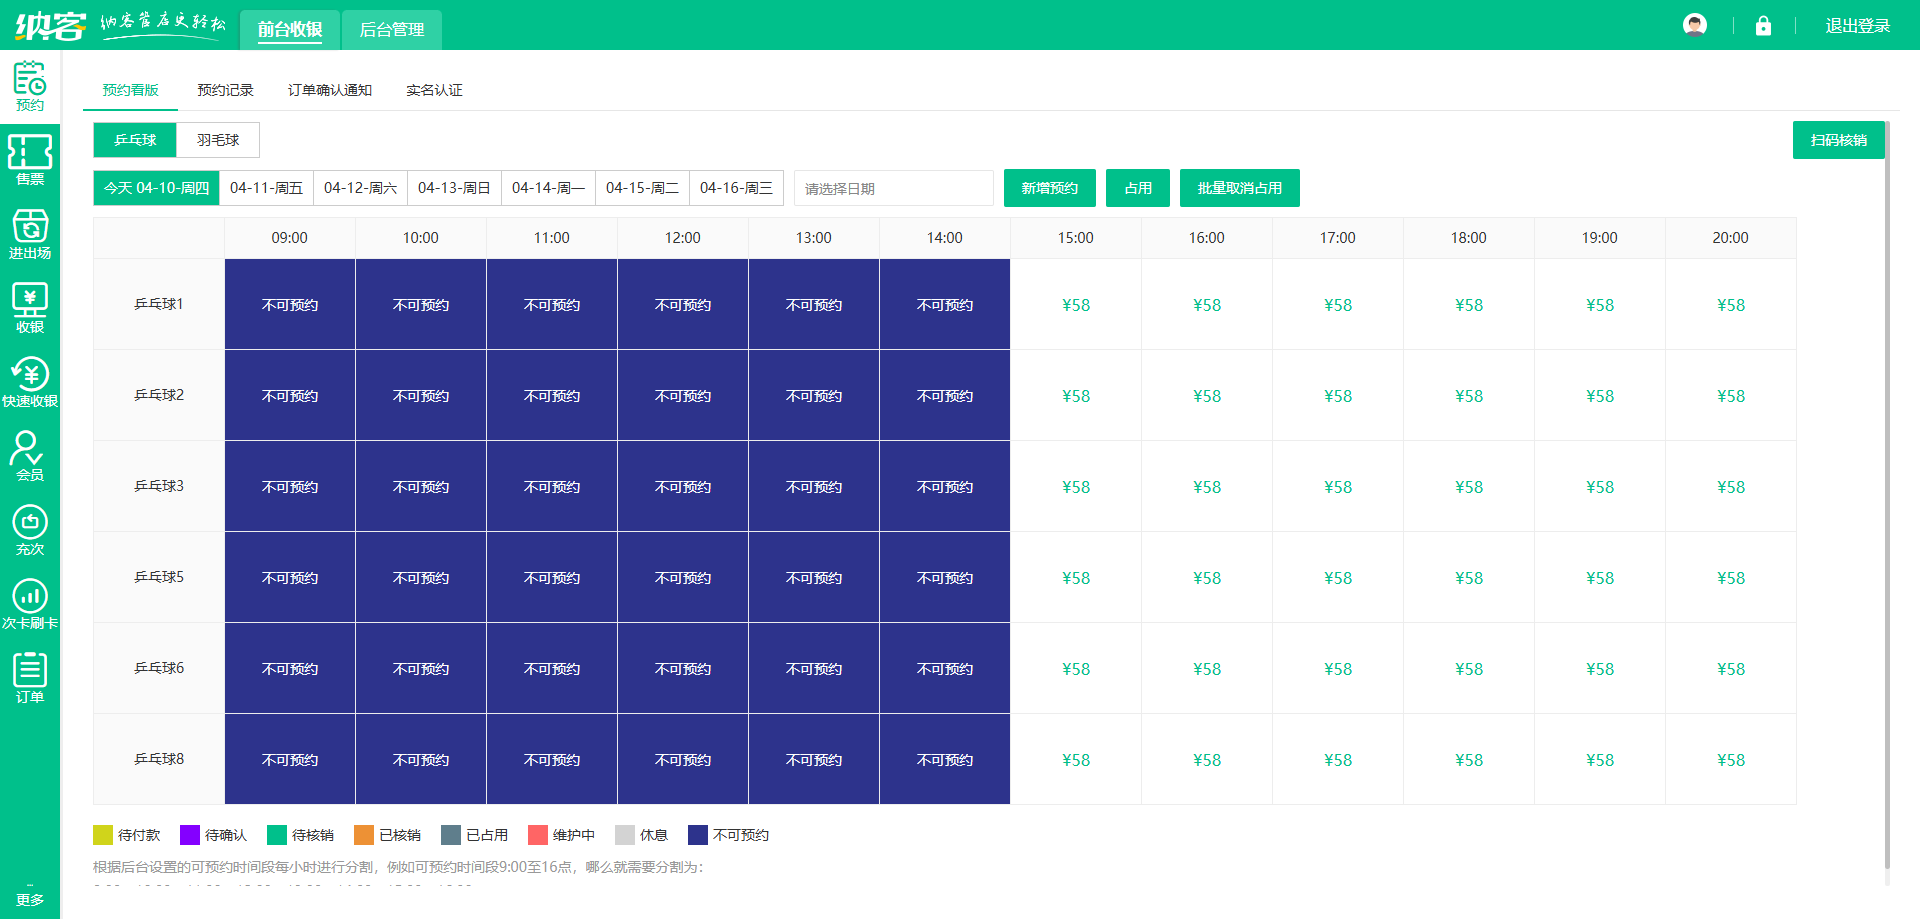This screenshot has height=919, width=1920.
Task: Click 乒乓球1 09:00 不可预约 cell
Action: [x=290, y=305]
